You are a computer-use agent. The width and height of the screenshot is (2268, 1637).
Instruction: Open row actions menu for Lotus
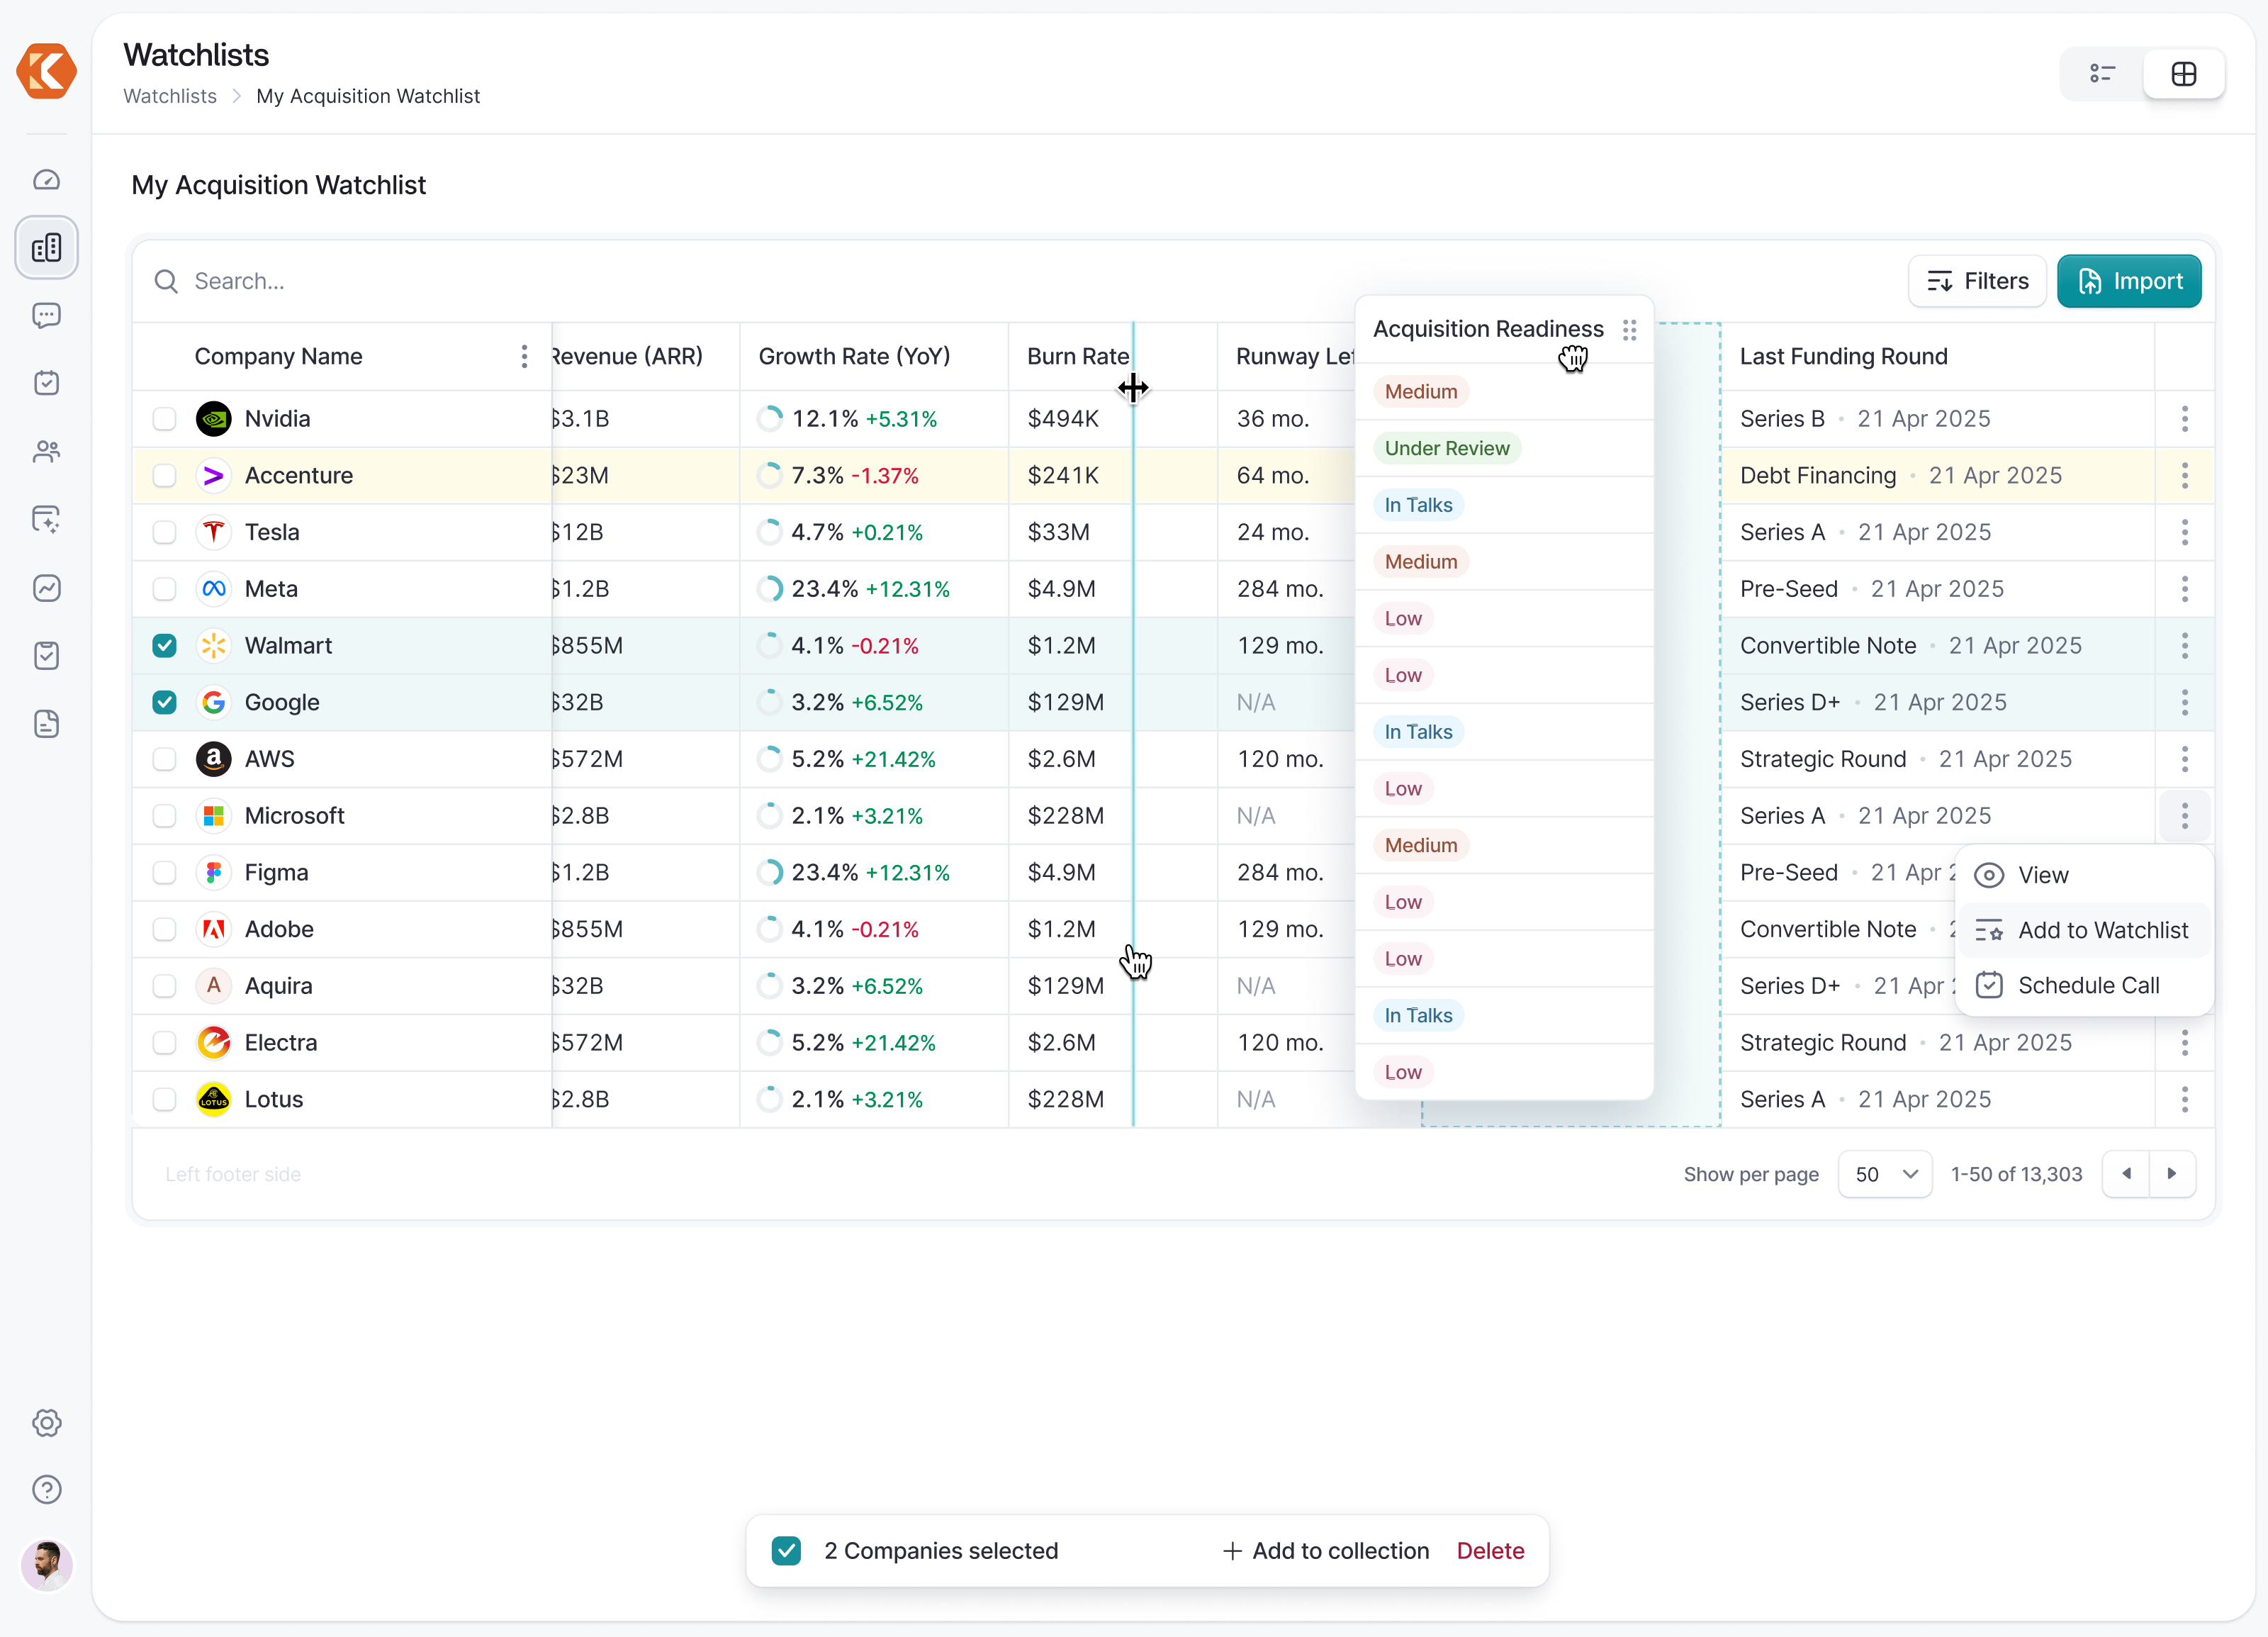click(x=2185, y=1099)
